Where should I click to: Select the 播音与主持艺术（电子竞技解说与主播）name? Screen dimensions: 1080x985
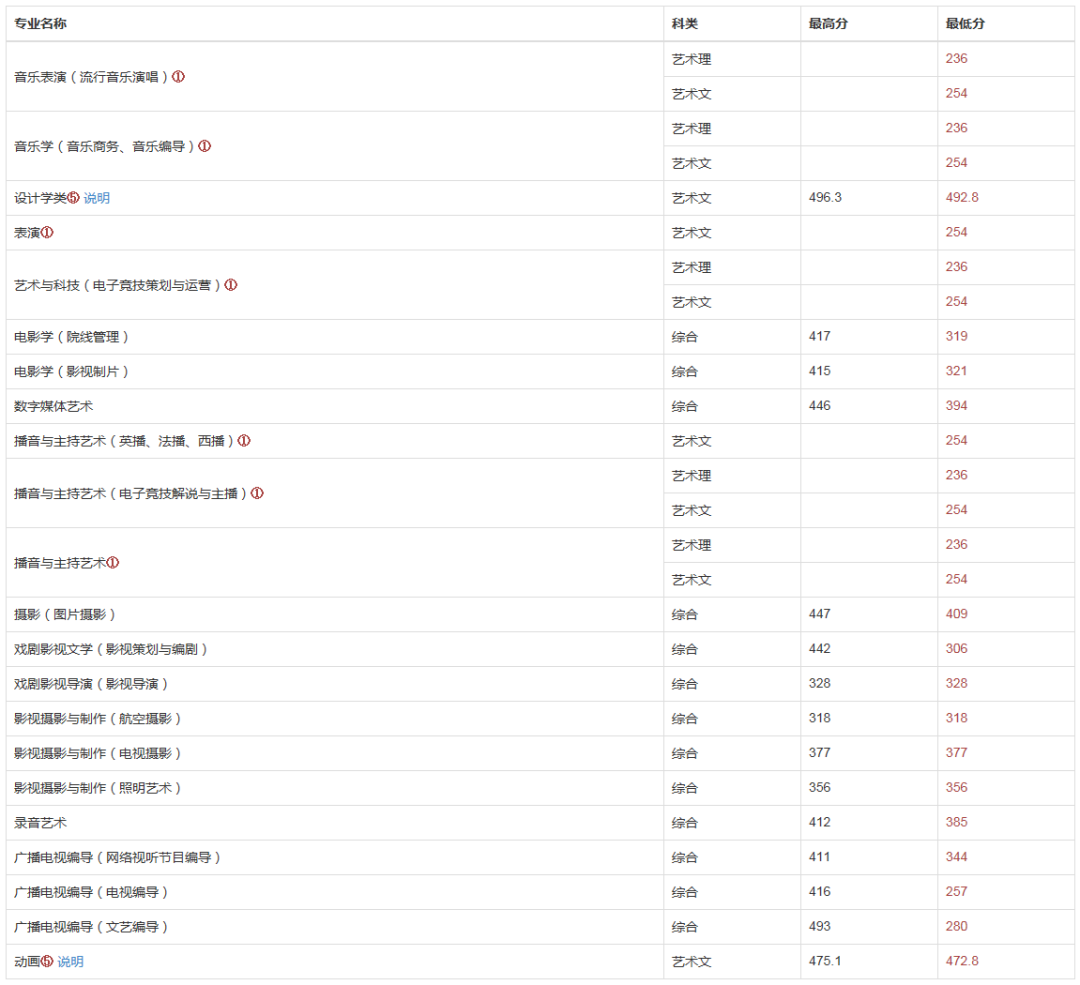tap(132, 494)
